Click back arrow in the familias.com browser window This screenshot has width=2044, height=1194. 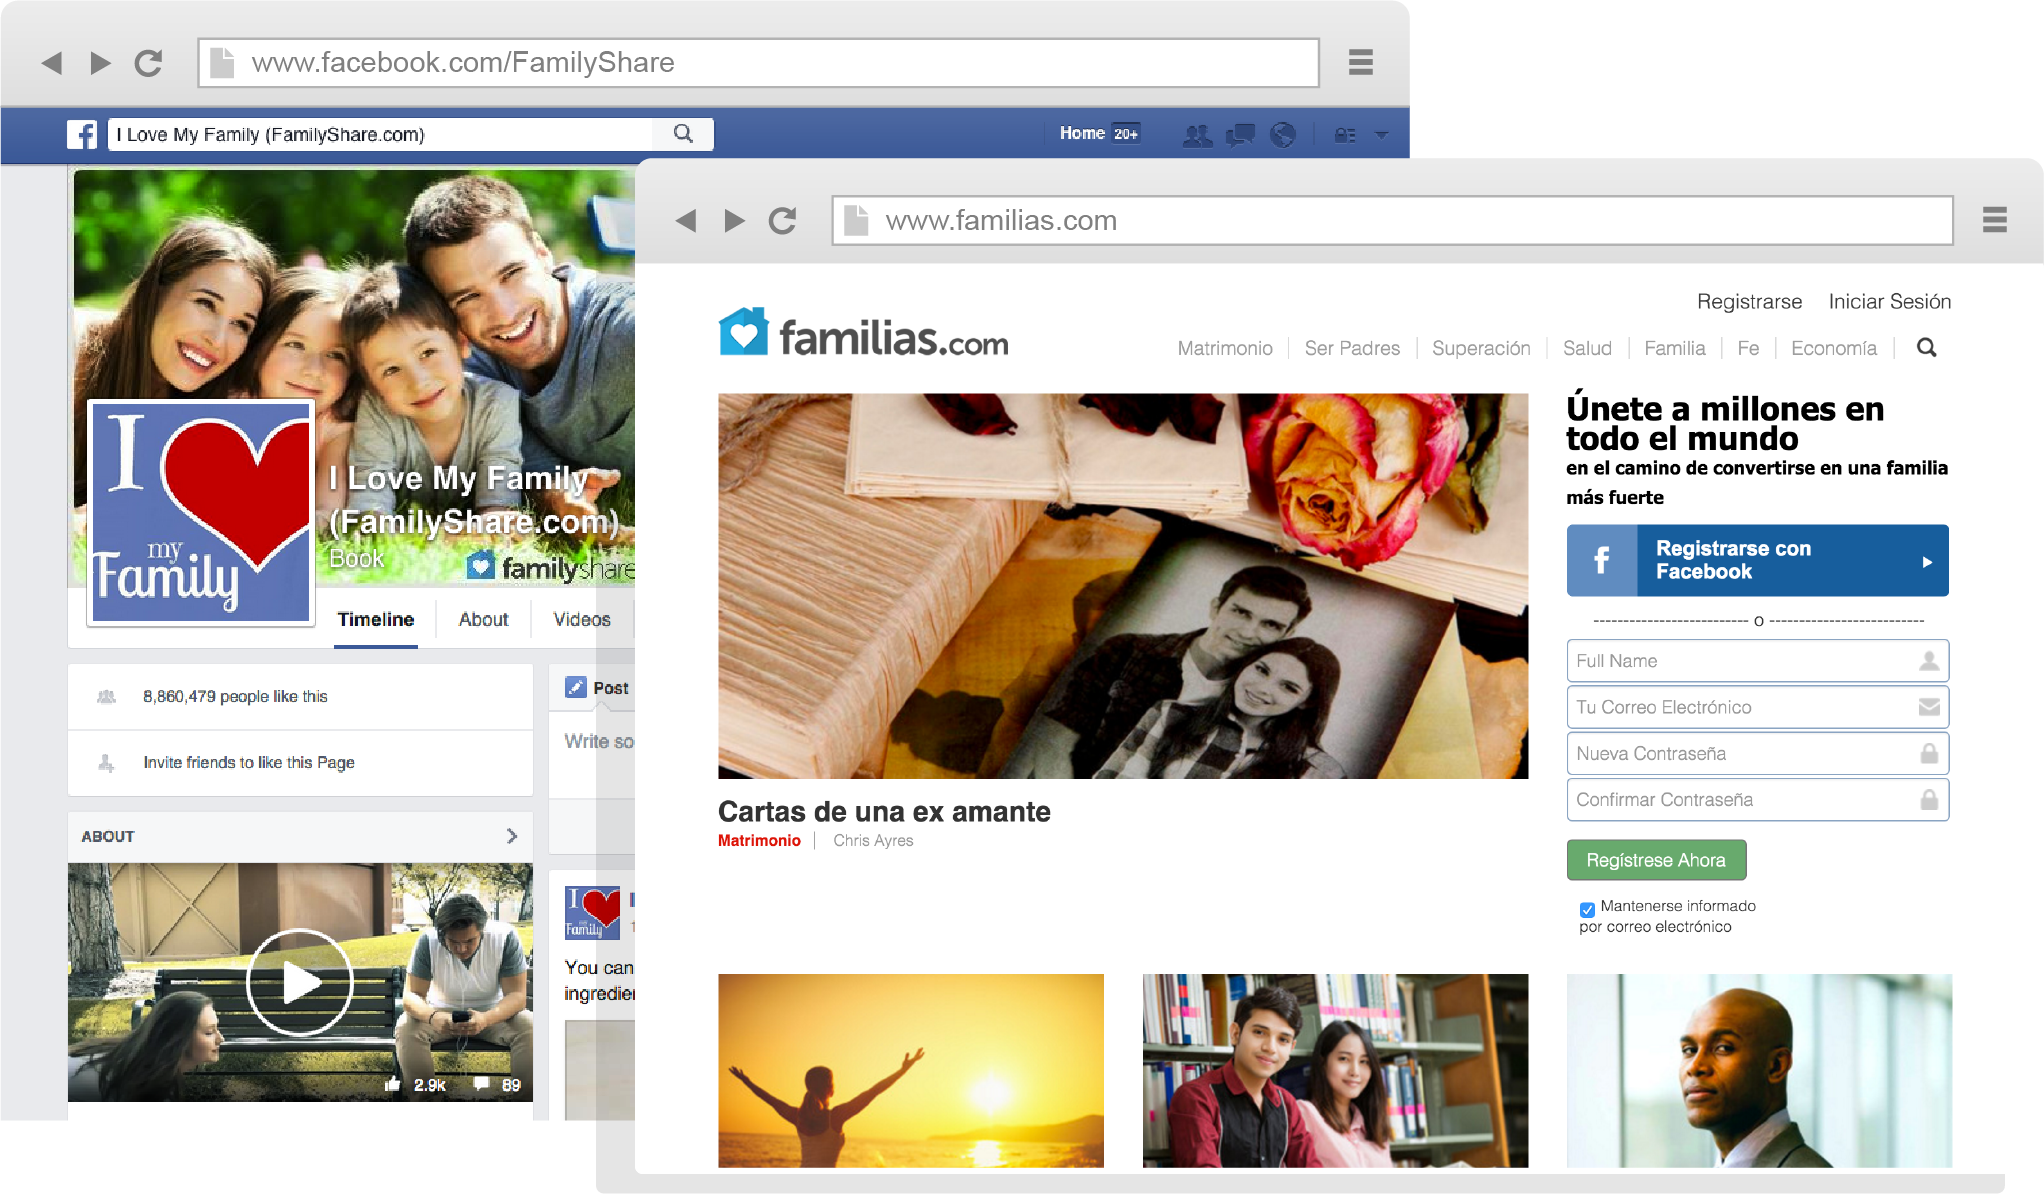(x=686, y=220)
